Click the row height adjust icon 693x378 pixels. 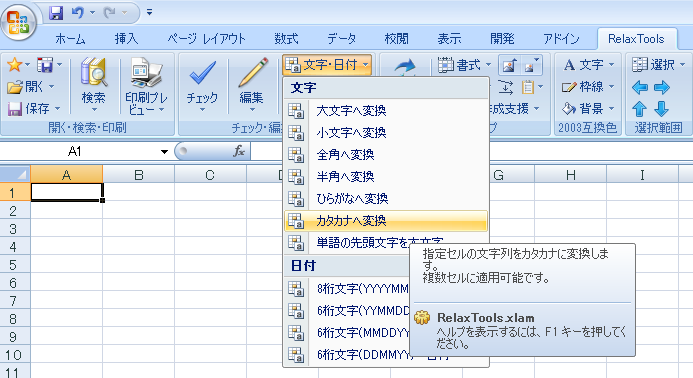[506, 87]
